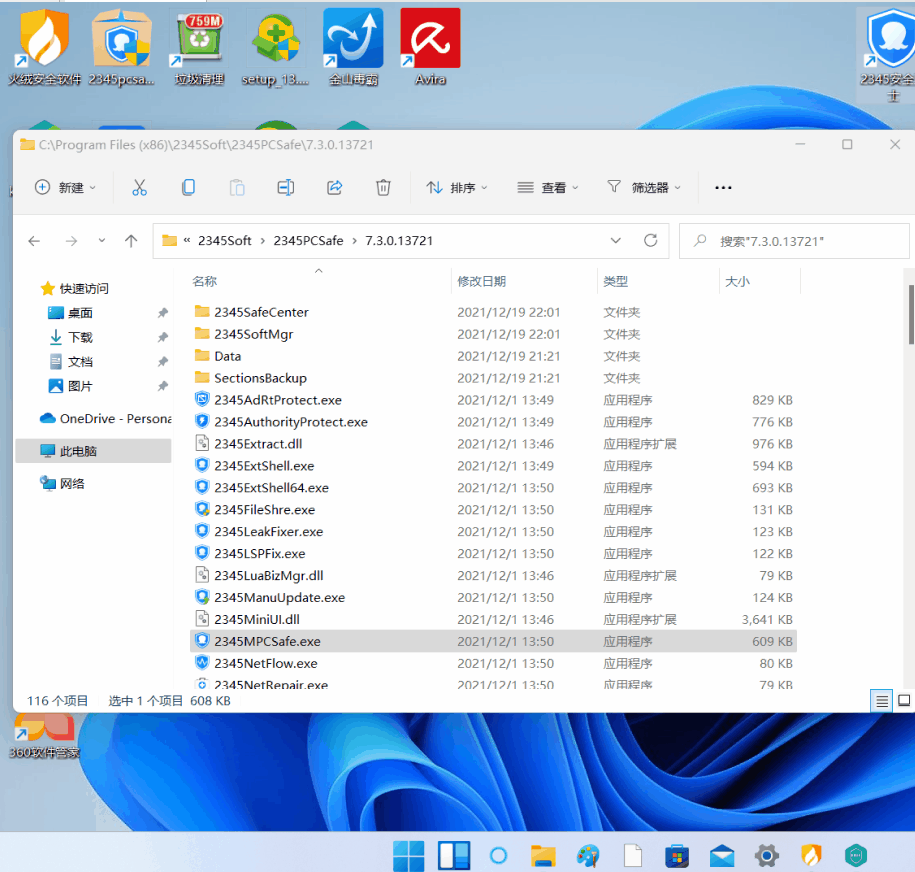Screen dimensions: 915x872
Task: Click the Copy icon in Explorer toolbar
Action: (188, 187)
